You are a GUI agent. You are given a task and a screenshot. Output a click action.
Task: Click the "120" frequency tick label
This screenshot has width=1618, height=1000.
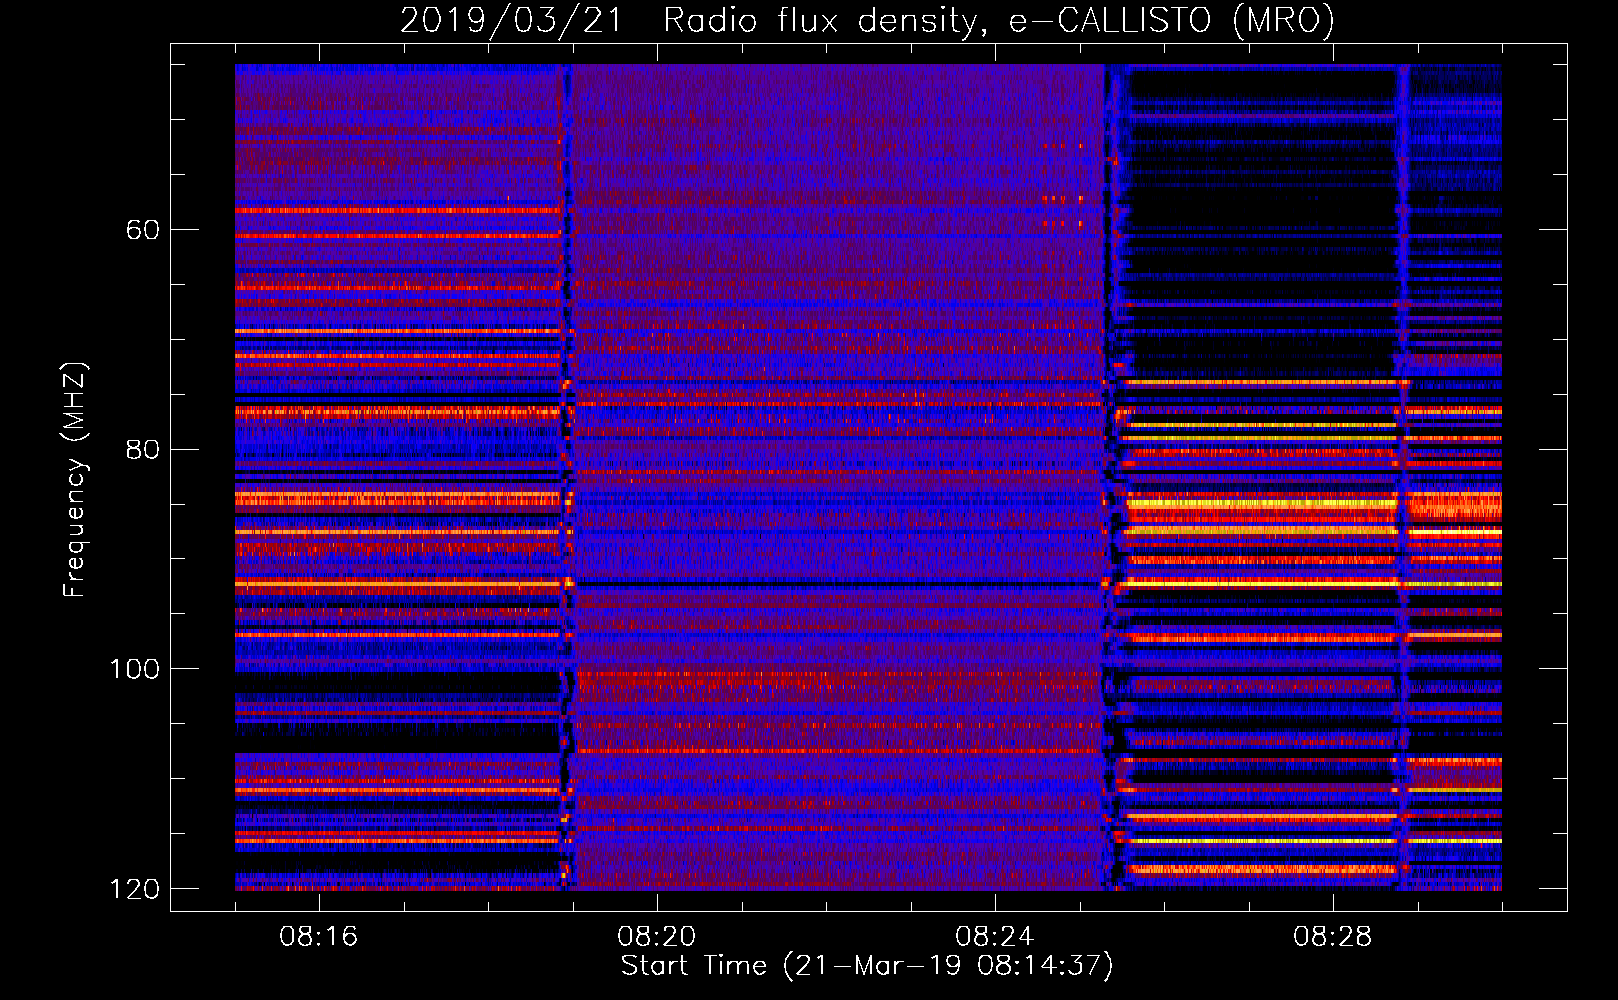click(x=134, y=889)
